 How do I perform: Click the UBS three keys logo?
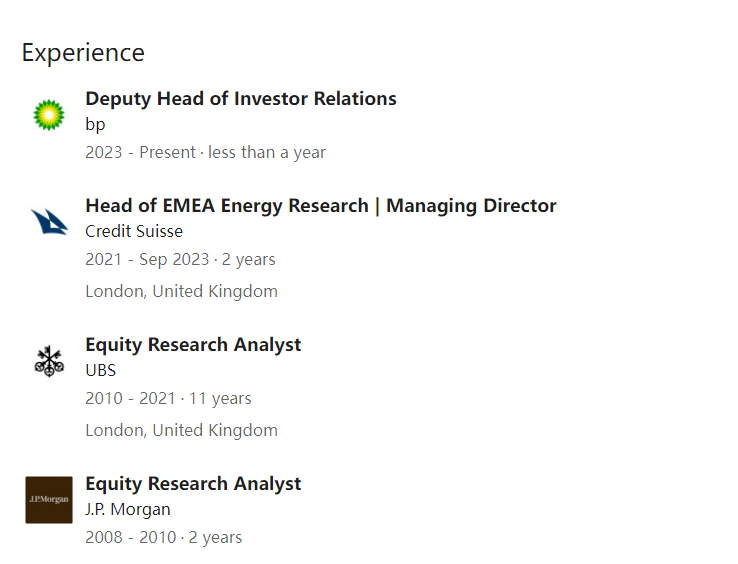tap(49, 361)
